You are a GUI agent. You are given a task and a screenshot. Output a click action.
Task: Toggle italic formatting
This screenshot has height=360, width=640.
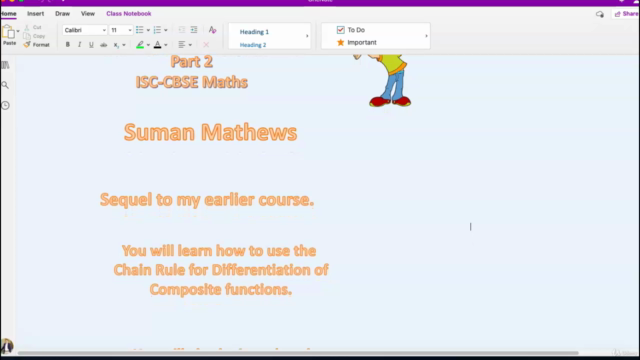pos(80,45)
